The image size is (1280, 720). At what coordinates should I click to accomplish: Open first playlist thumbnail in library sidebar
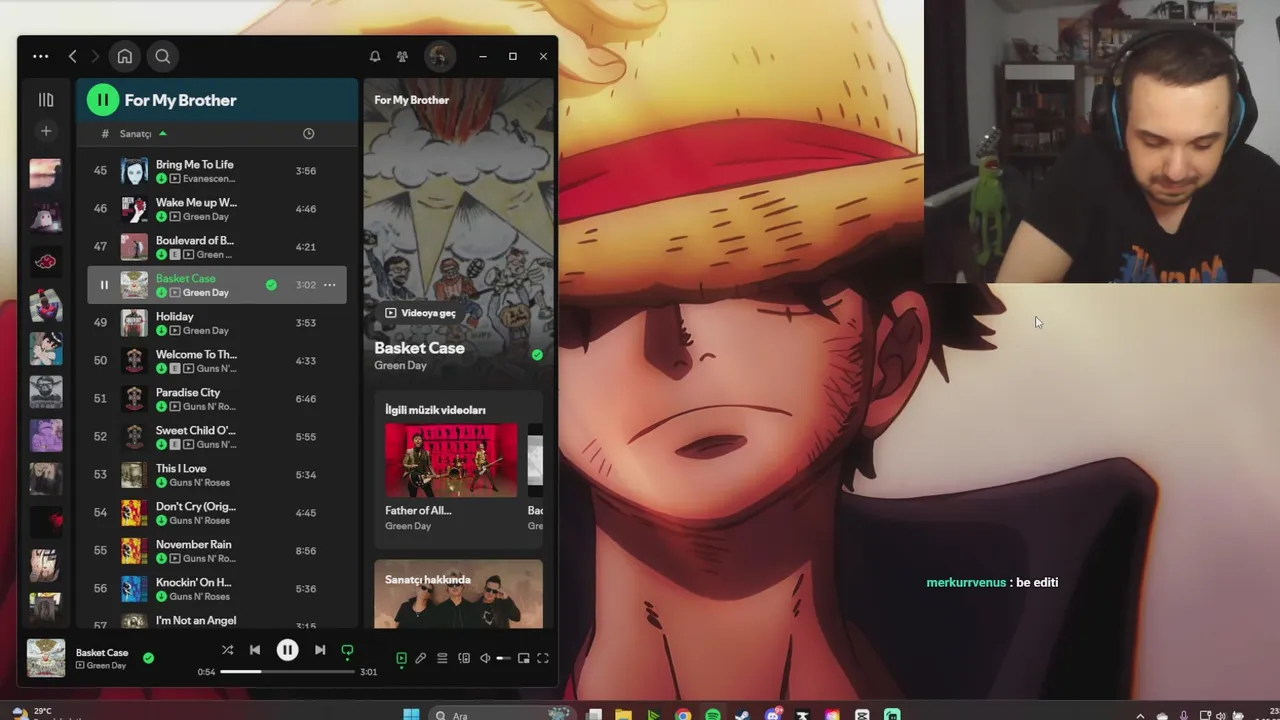pos(45,174)
